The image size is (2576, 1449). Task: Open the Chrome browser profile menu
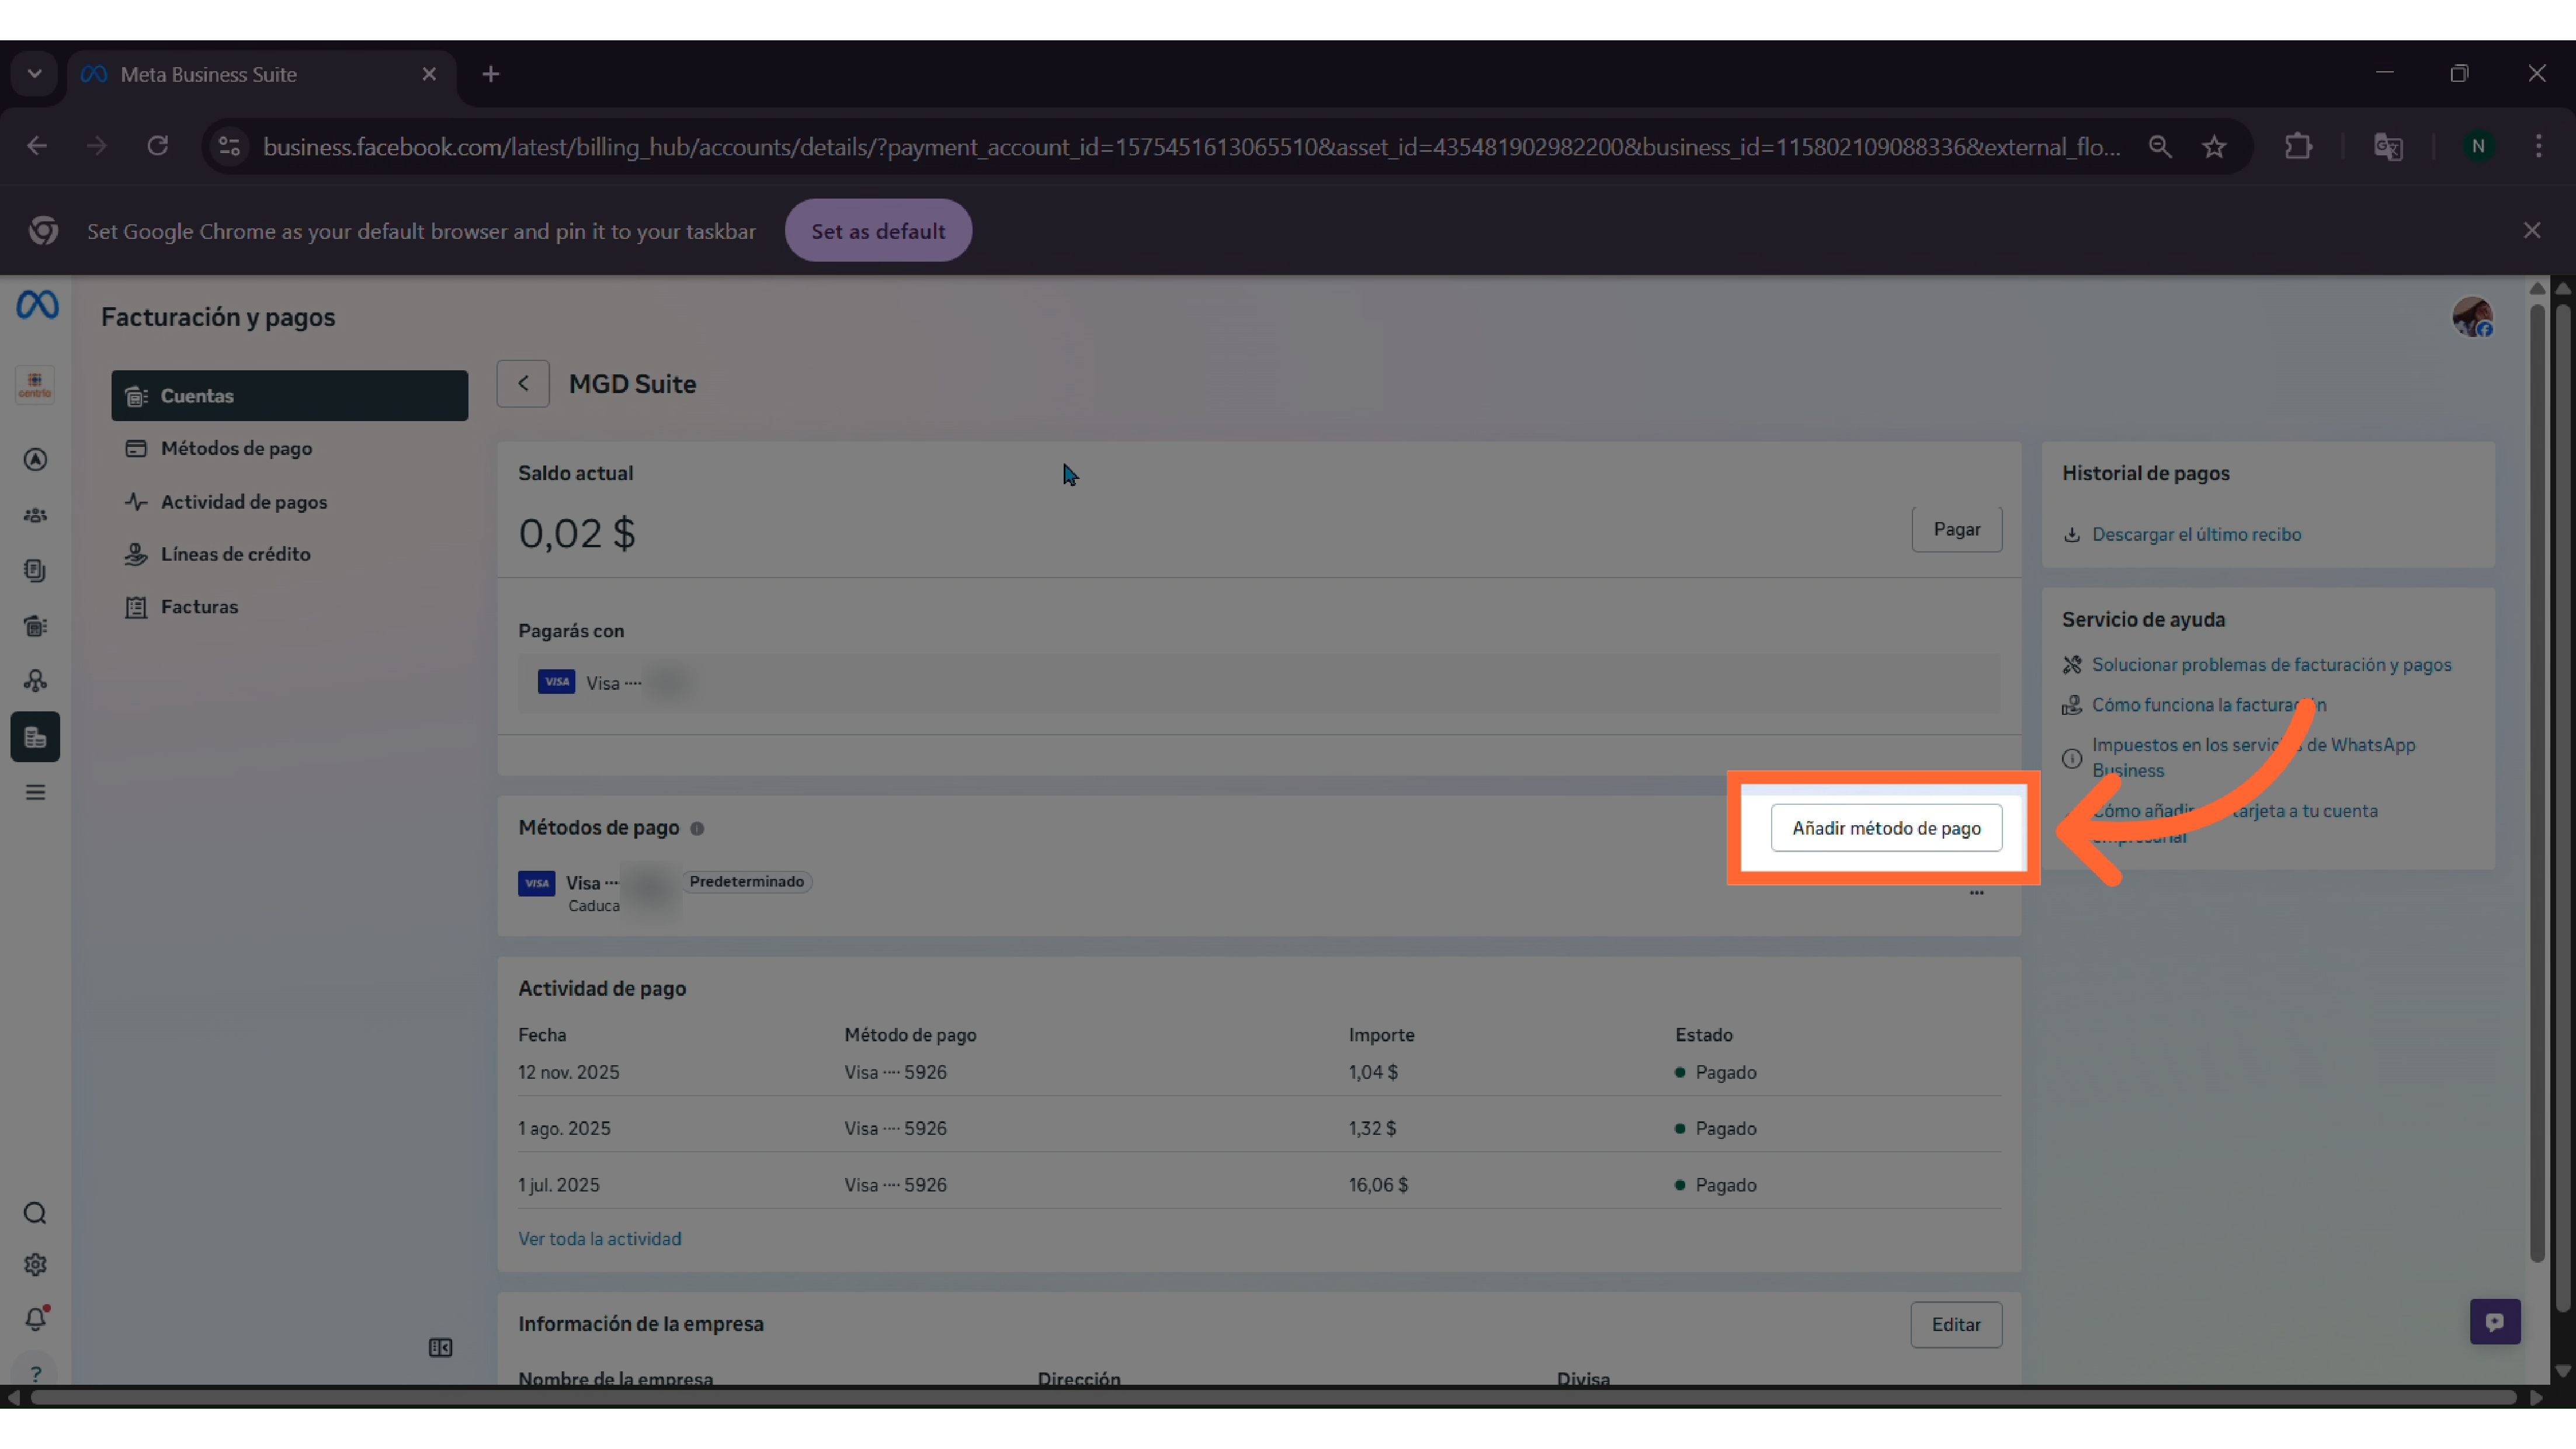[2478, 146]
